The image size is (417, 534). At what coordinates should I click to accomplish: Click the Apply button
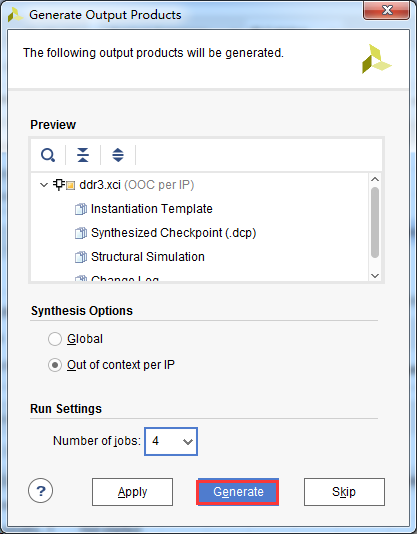click(x=133, y=492)
